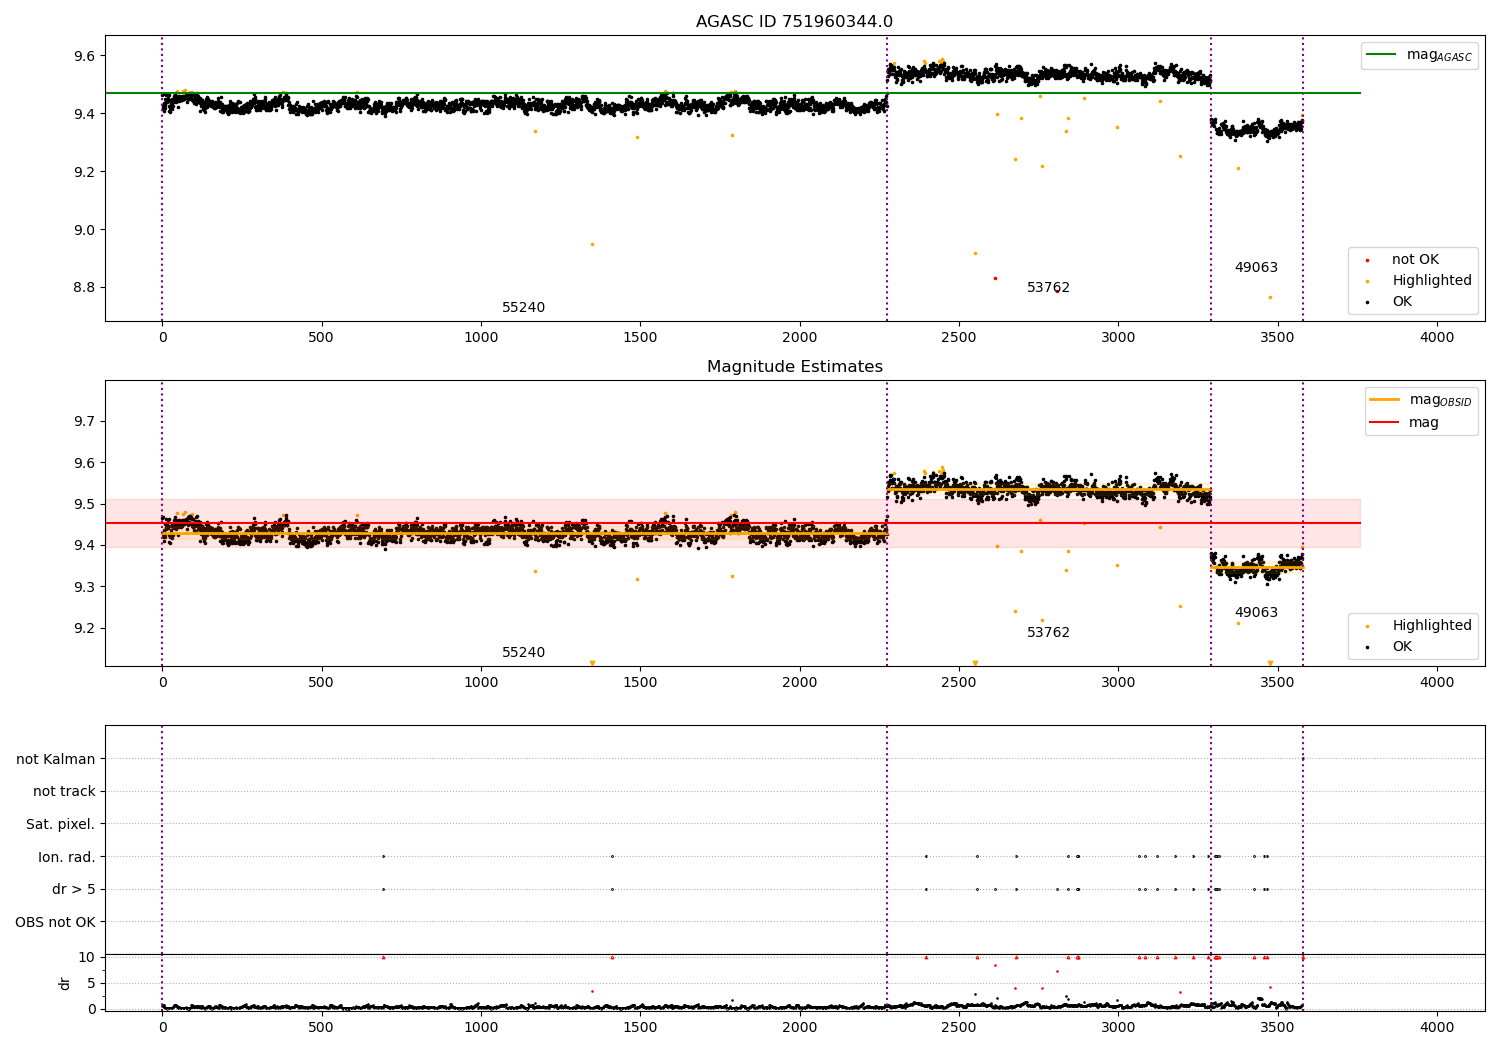This screenshot has height=1050, width=1500.
Task: Select the mag OBSID legend entry in middle plot
Action: point(1421,400)
